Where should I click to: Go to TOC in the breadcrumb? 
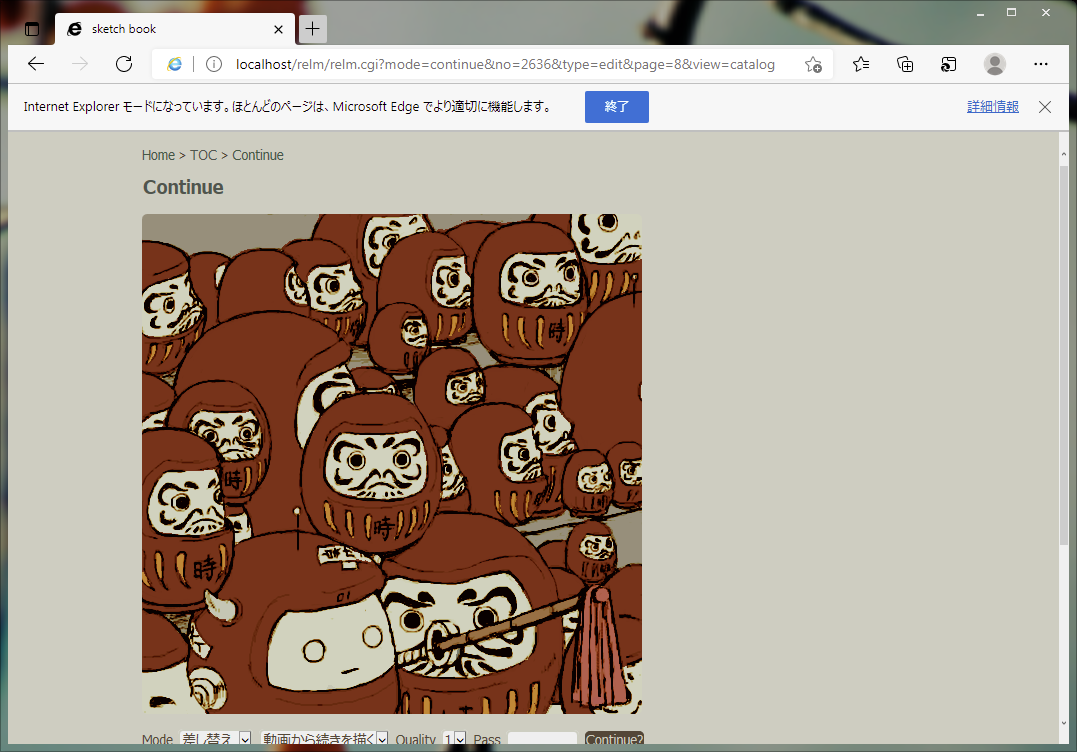[203, 155]
